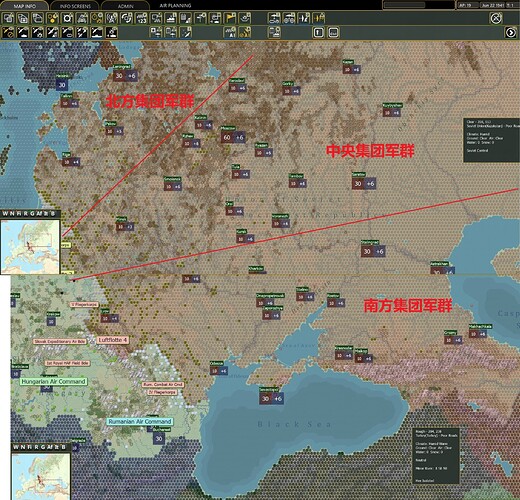Screen dimensions: 520x500
Task: Click the yellow flag icon in toolbar
Action: pyautogui.click(x=230, y=18)
